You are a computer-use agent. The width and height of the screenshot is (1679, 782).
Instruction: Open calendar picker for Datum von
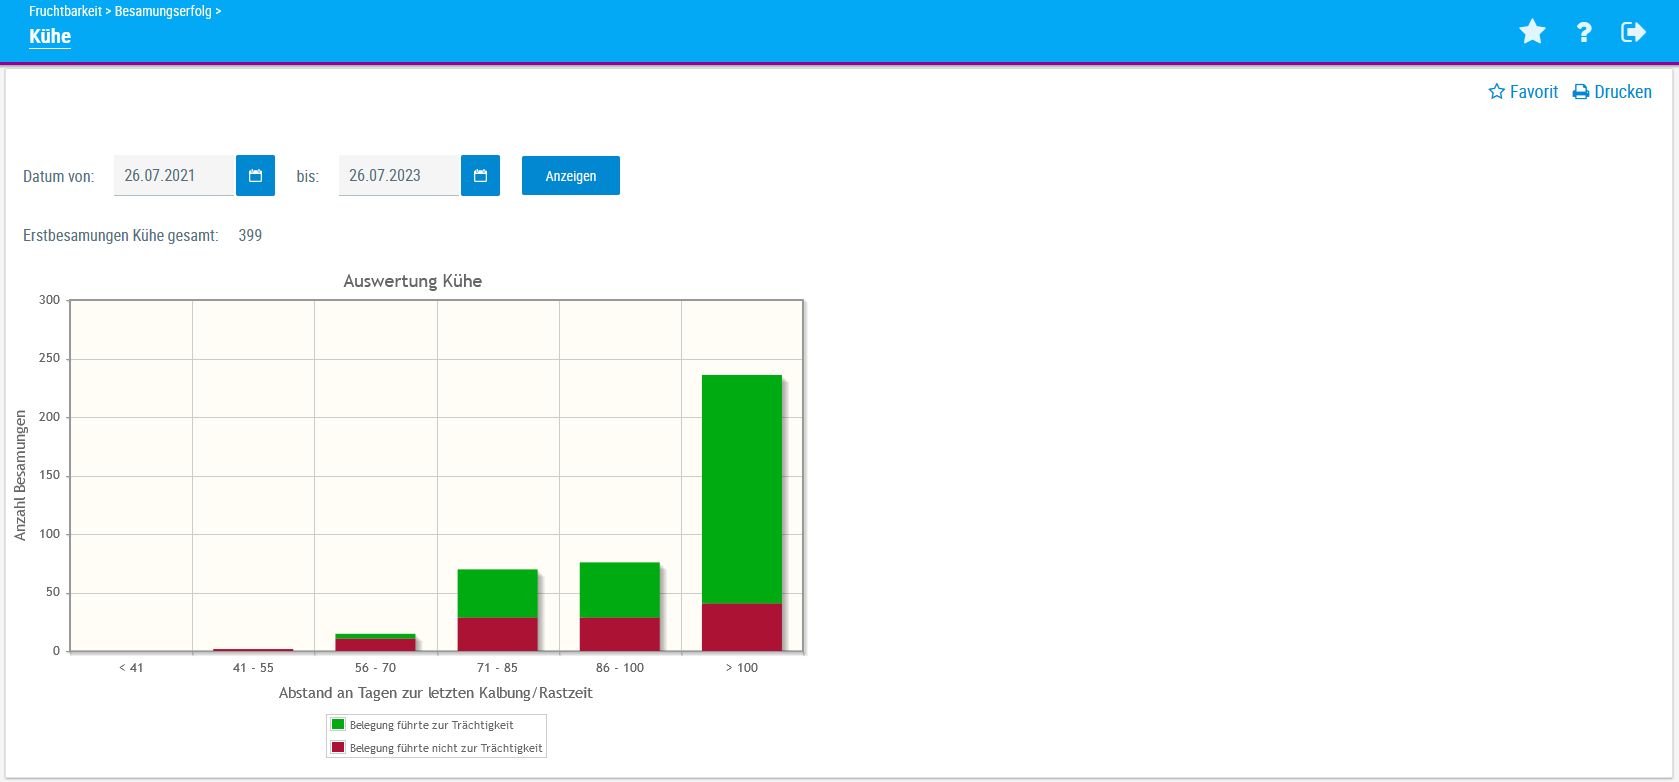[255, 176]
